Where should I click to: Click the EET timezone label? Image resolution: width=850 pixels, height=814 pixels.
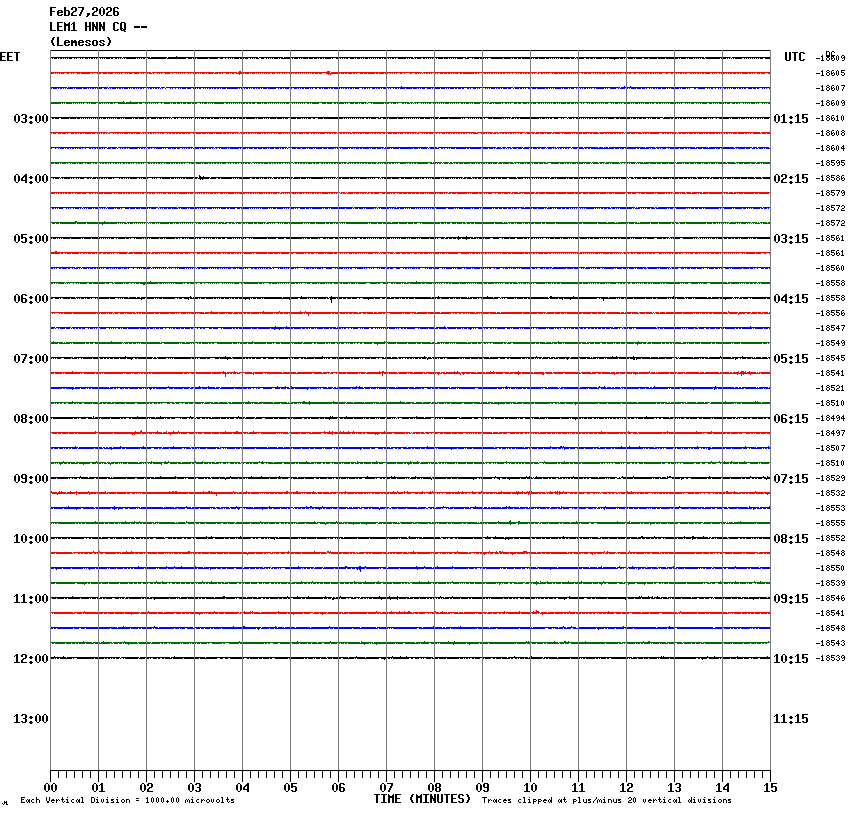point(10,57)
